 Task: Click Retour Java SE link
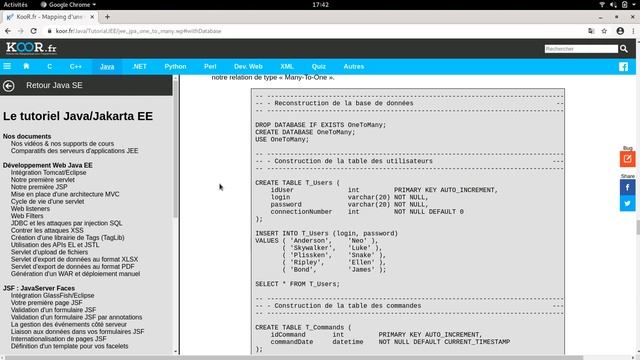click(54, 85)
